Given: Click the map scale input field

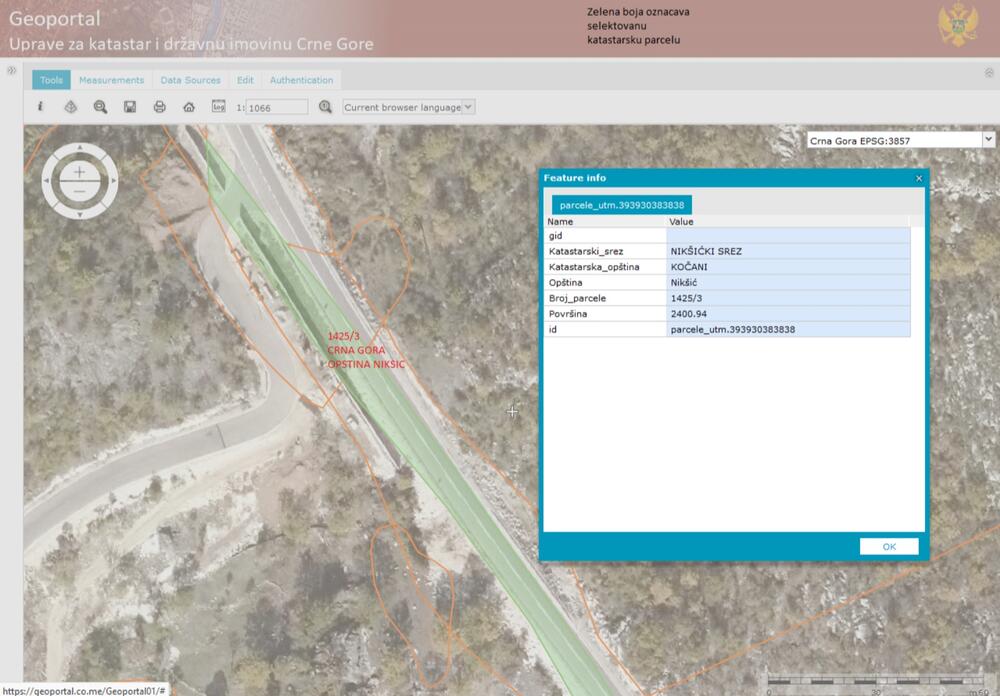Looking at the screenshot, I should tap(276, 107).
